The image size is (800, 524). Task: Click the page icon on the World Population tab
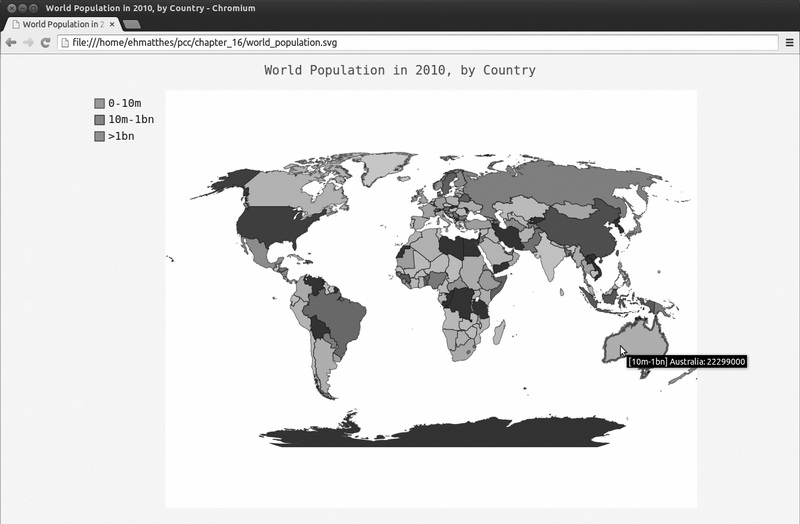click(16, 24)
